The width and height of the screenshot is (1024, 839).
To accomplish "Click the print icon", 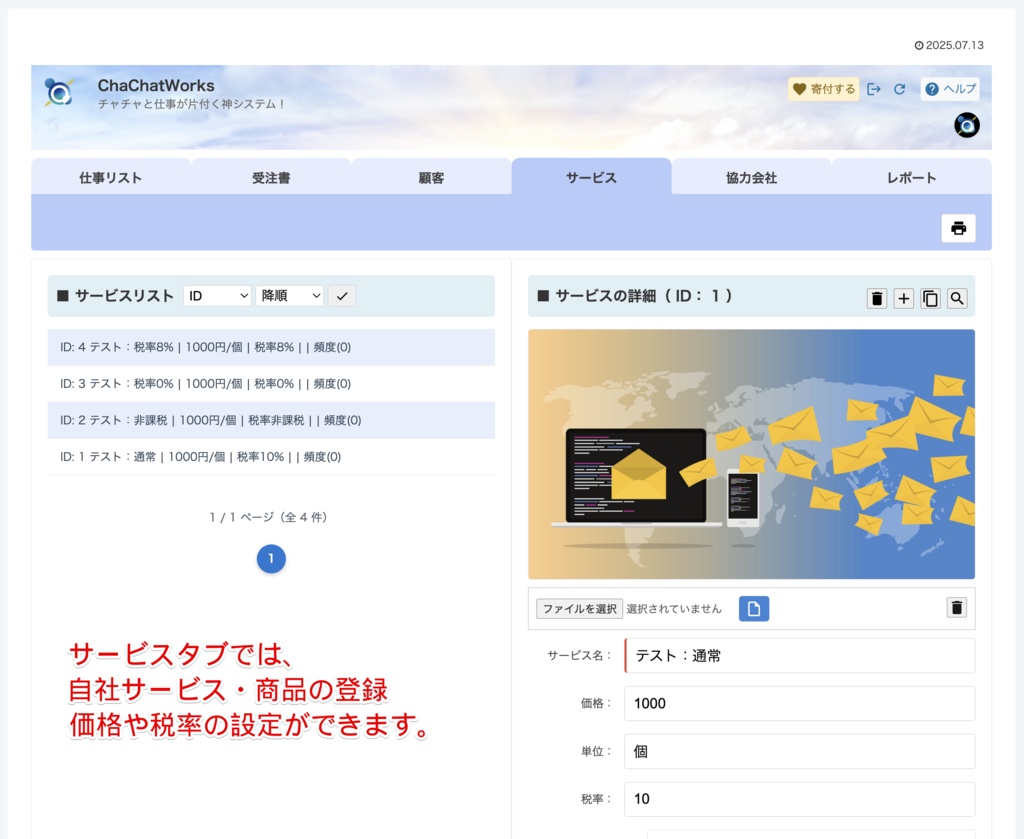I will coord(958,227).
